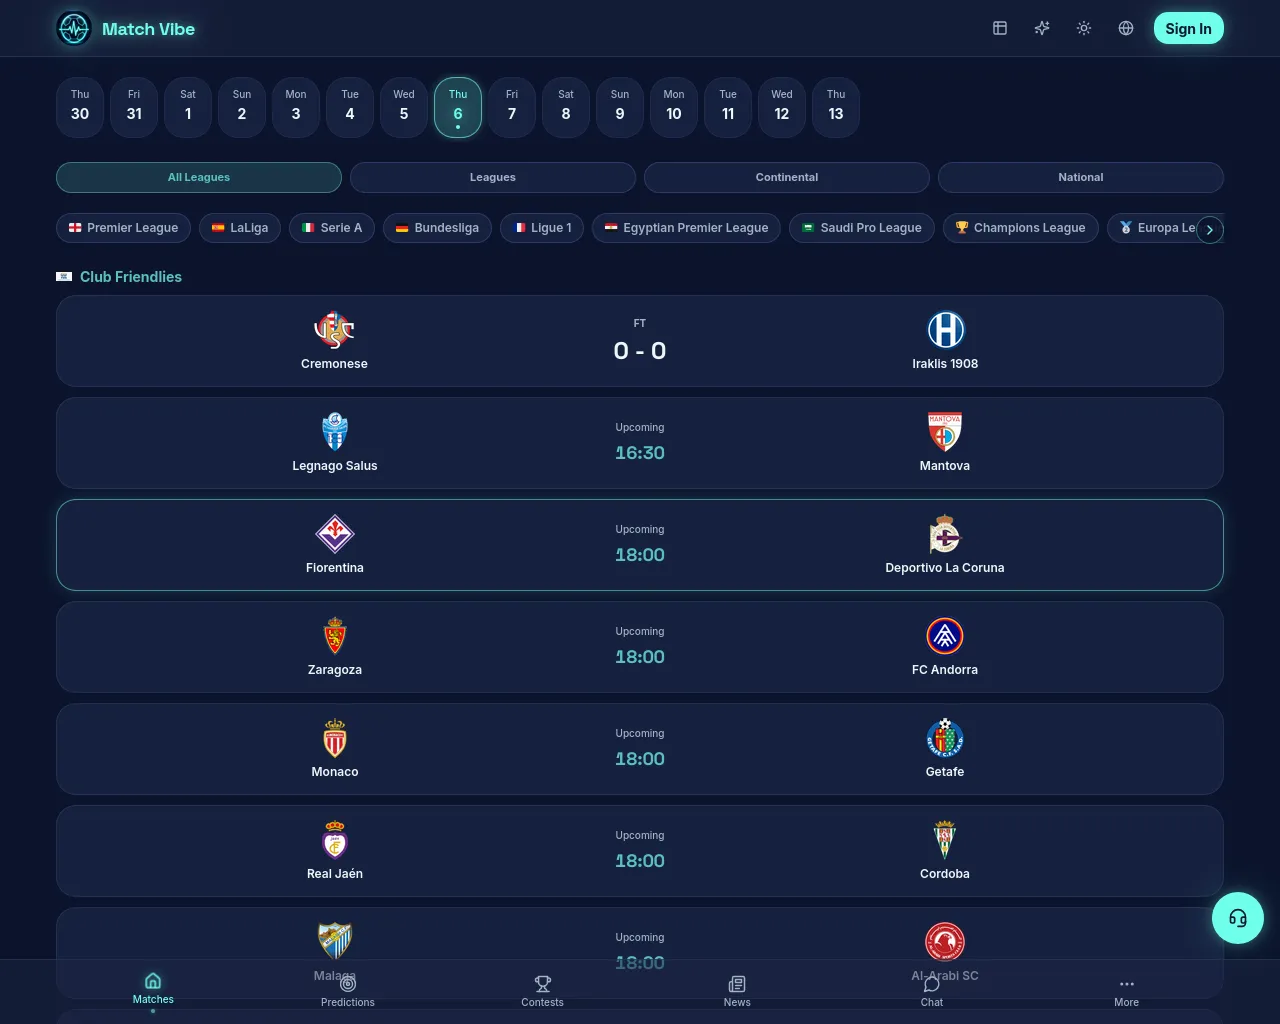Toggle the sun theme icon
1280x1024 pixels.
coord(1084,28)
